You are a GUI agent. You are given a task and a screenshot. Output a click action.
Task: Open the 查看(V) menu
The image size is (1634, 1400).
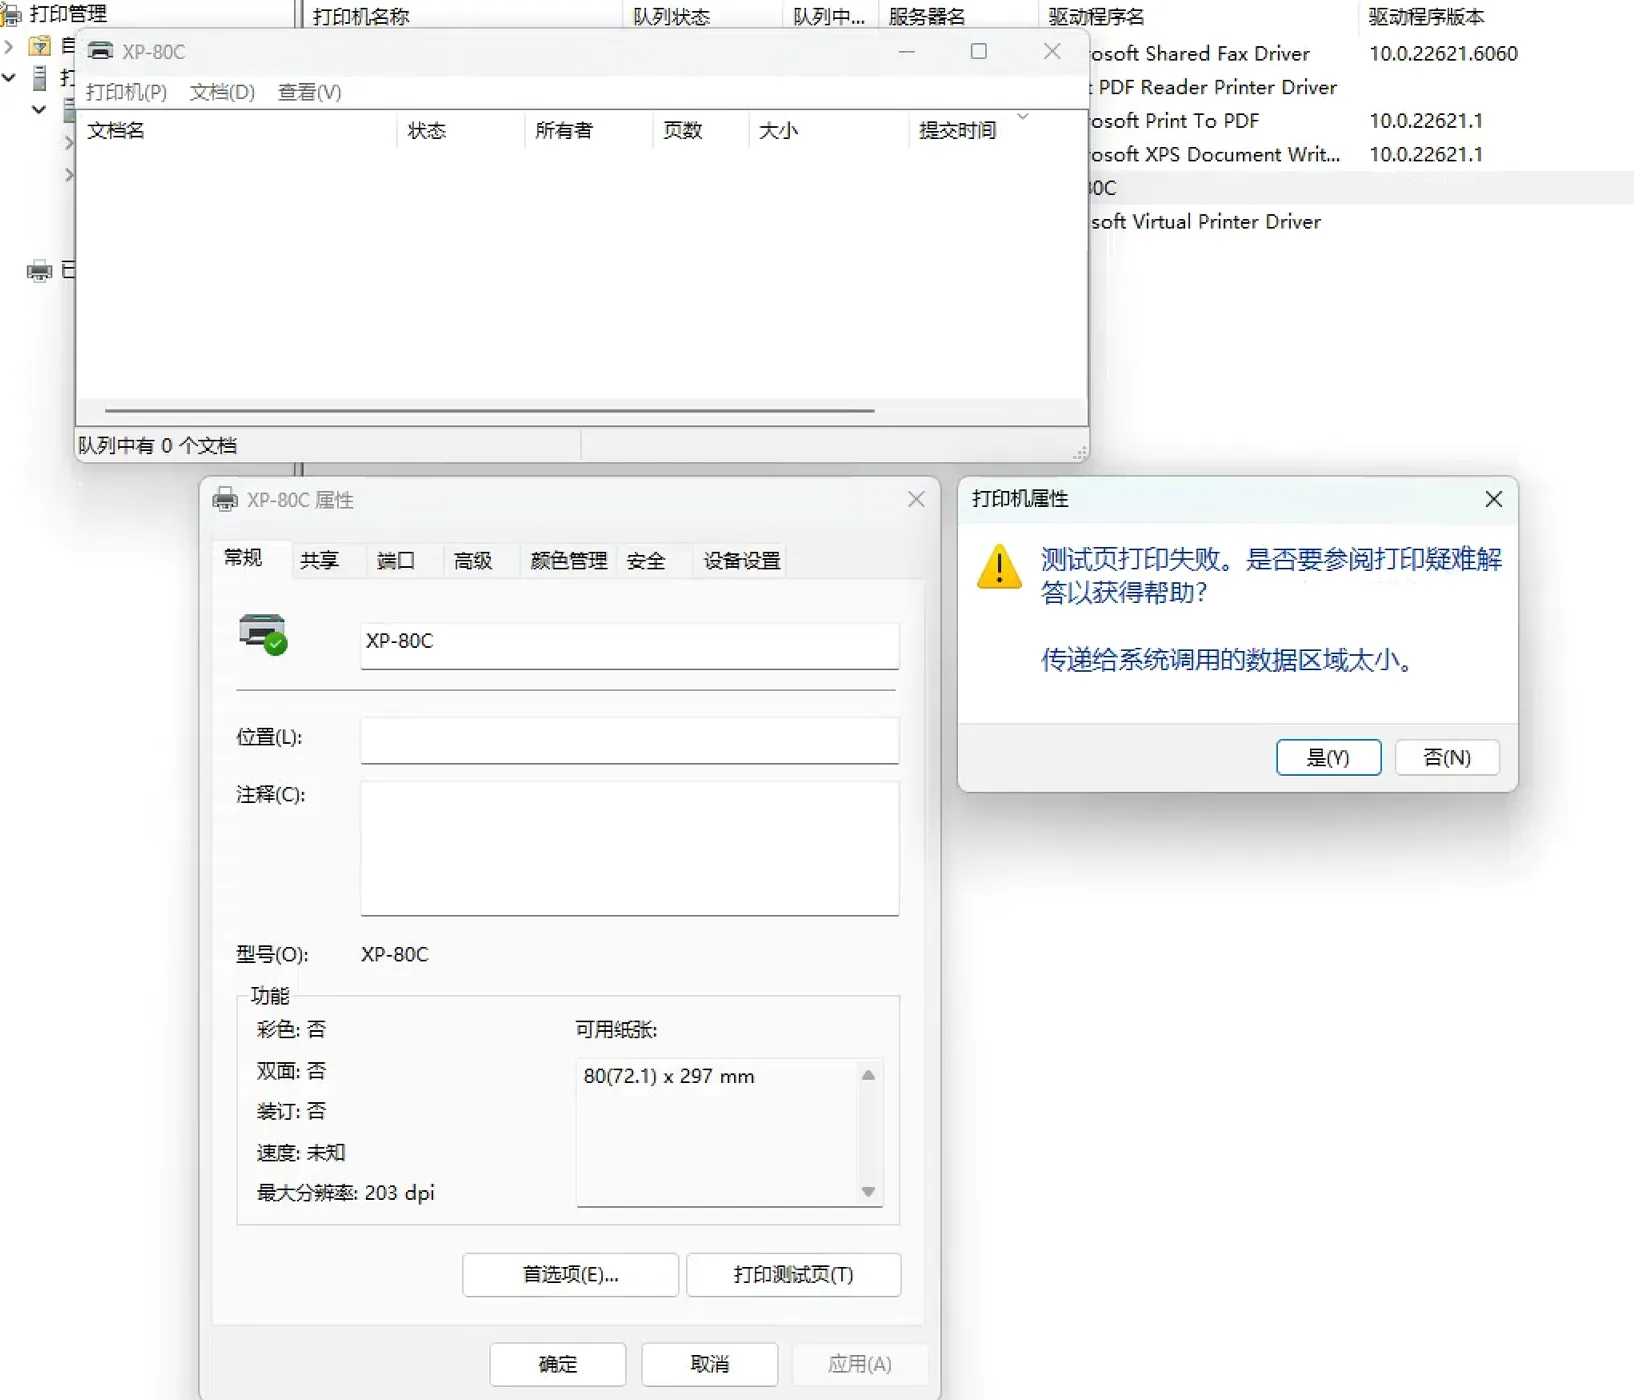[x=309, y=92]
